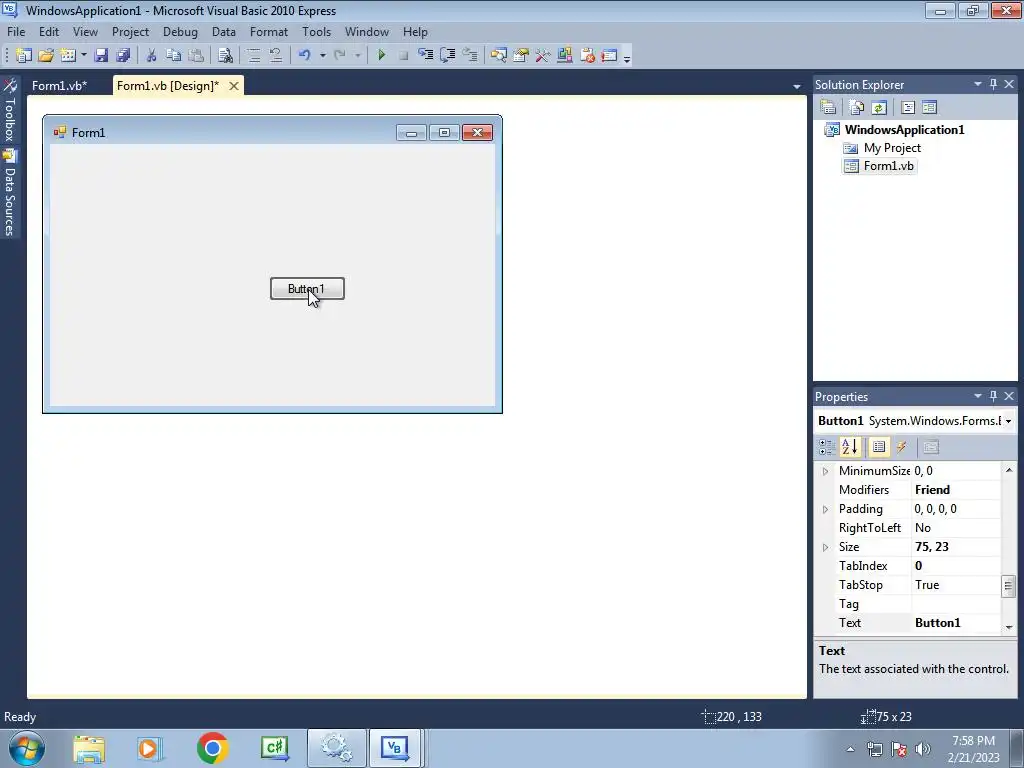Click the Step Over toolbar icon
The width and height of the screenshot is (1024, 768).
(448, 56)
